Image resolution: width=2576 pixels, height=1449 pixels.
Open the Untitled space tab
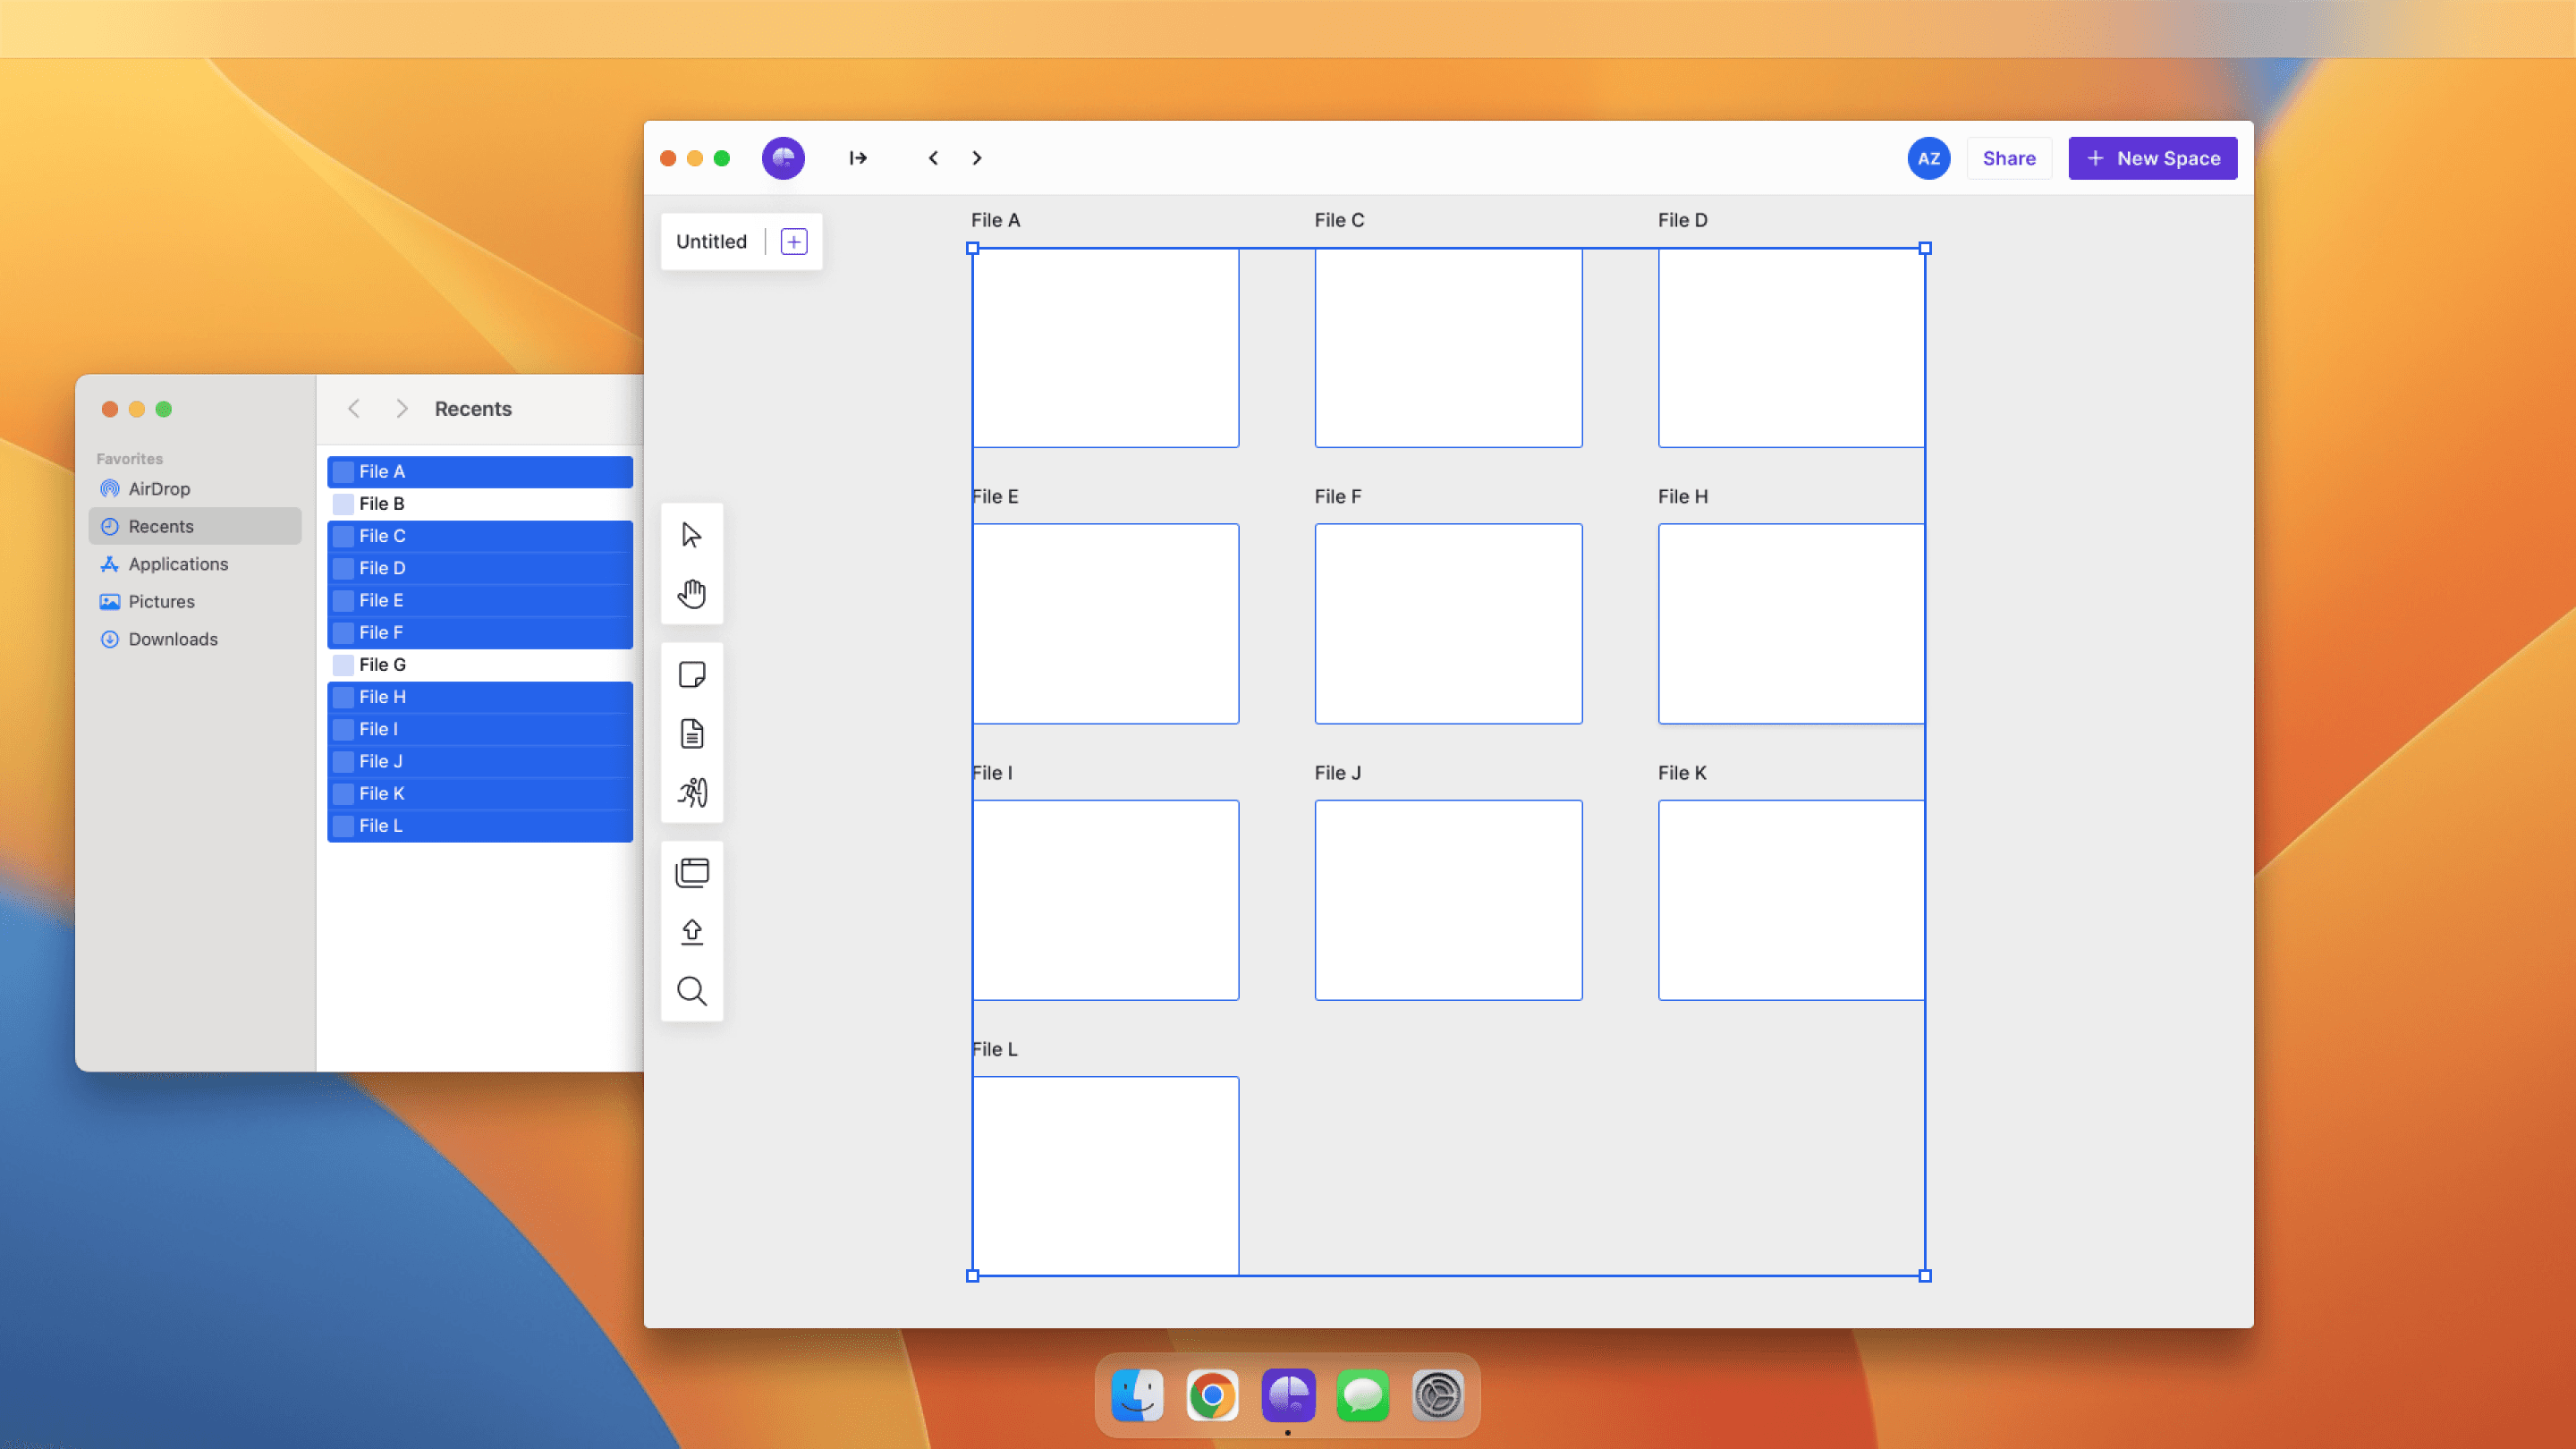point(711,241)
